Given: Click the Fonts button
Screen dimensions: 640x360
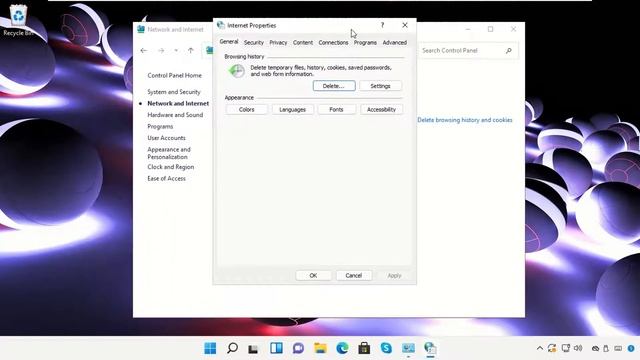Looking at the screenshot, I should pos(336,109).
